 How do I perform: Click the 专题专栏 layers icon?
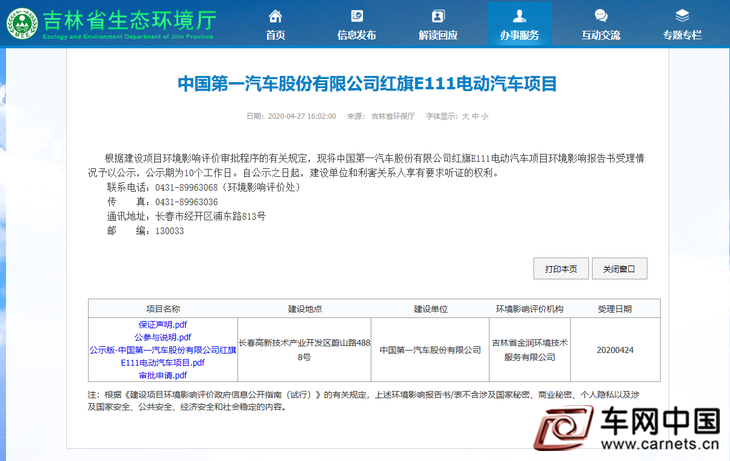[x=682, y=16]
